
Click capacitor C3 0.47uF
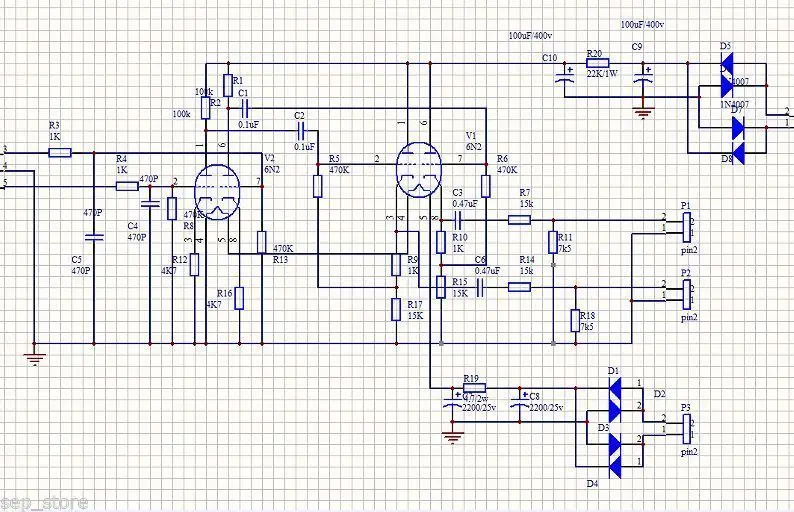tap(459, 220)
